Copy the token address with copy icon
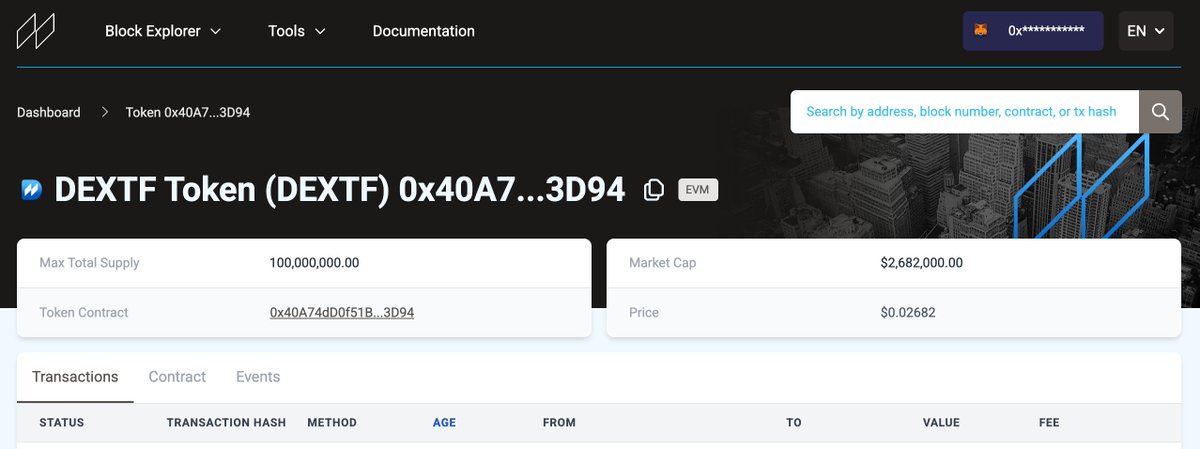The image size is (1200, 449). (654, 190)
